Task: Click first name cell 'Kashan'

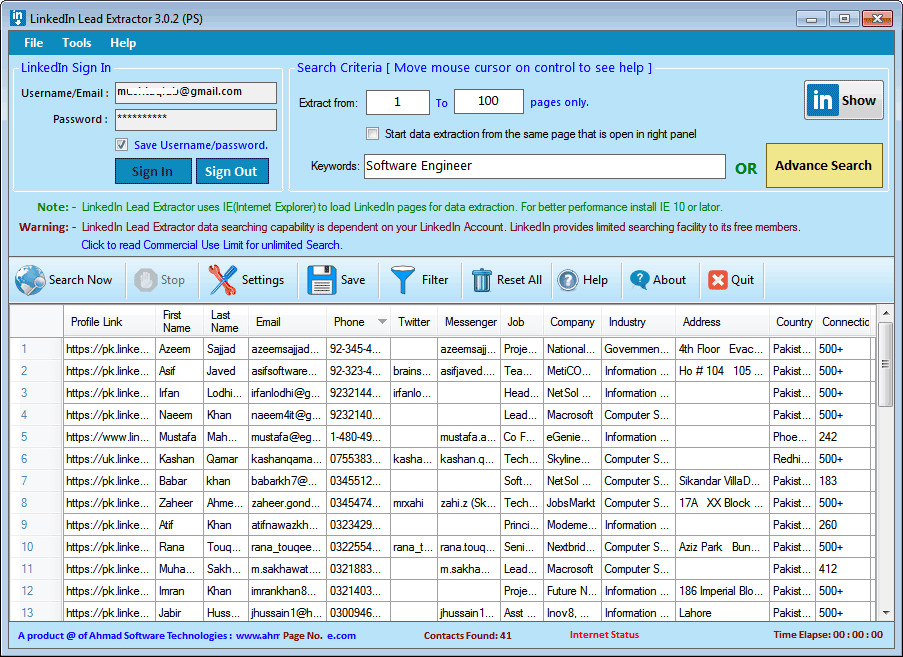Action: click(x=179, y=459)
